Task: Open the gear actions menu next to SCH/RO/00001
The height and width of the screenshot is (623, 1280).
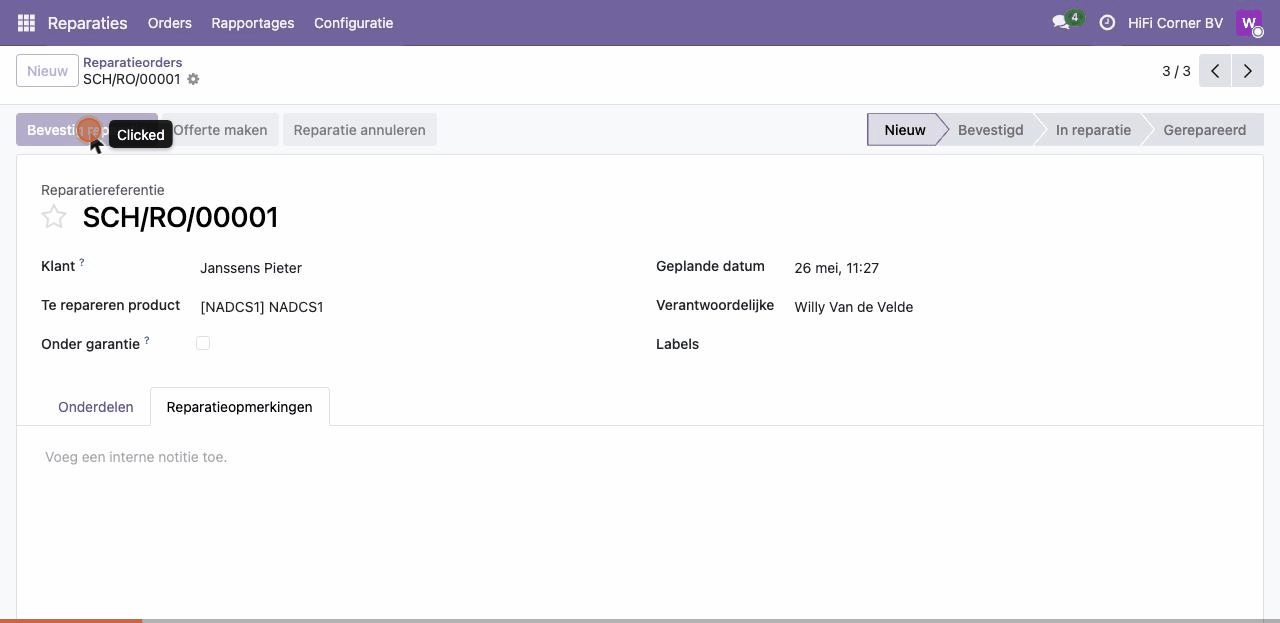Action: tap(193, 79)
